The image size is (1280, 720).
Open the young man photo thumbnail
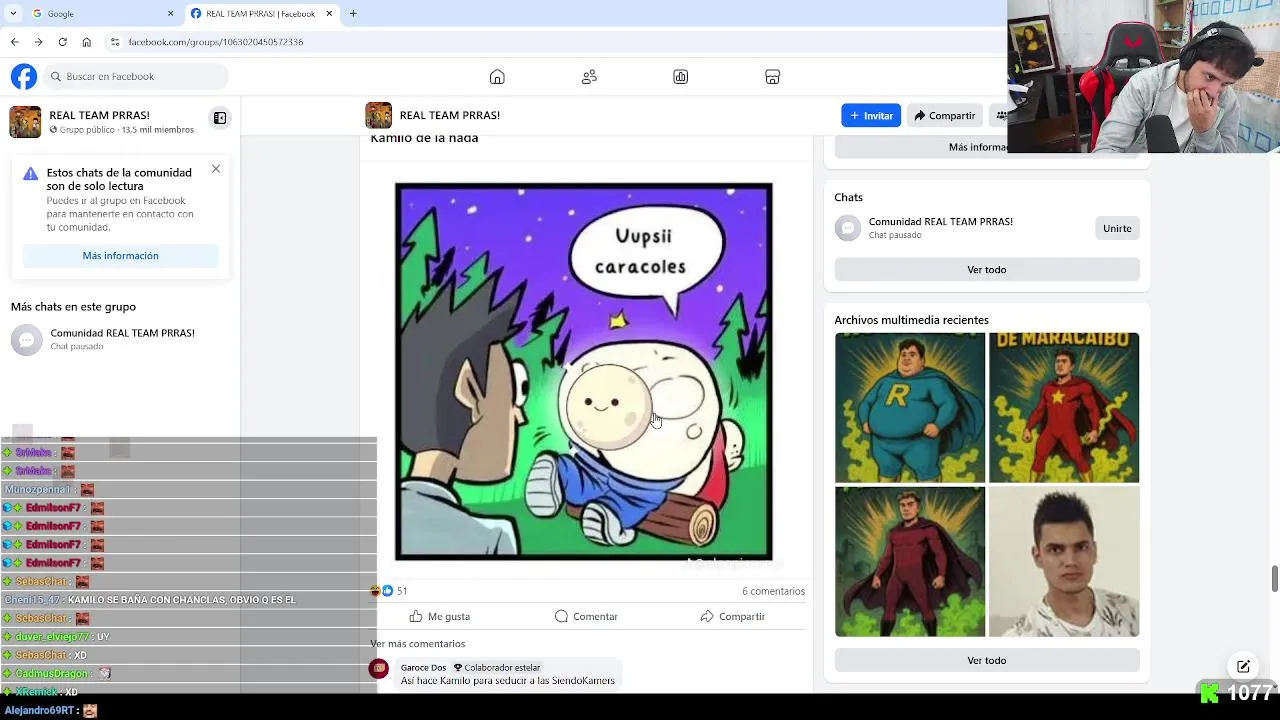tap(1064, 562)
